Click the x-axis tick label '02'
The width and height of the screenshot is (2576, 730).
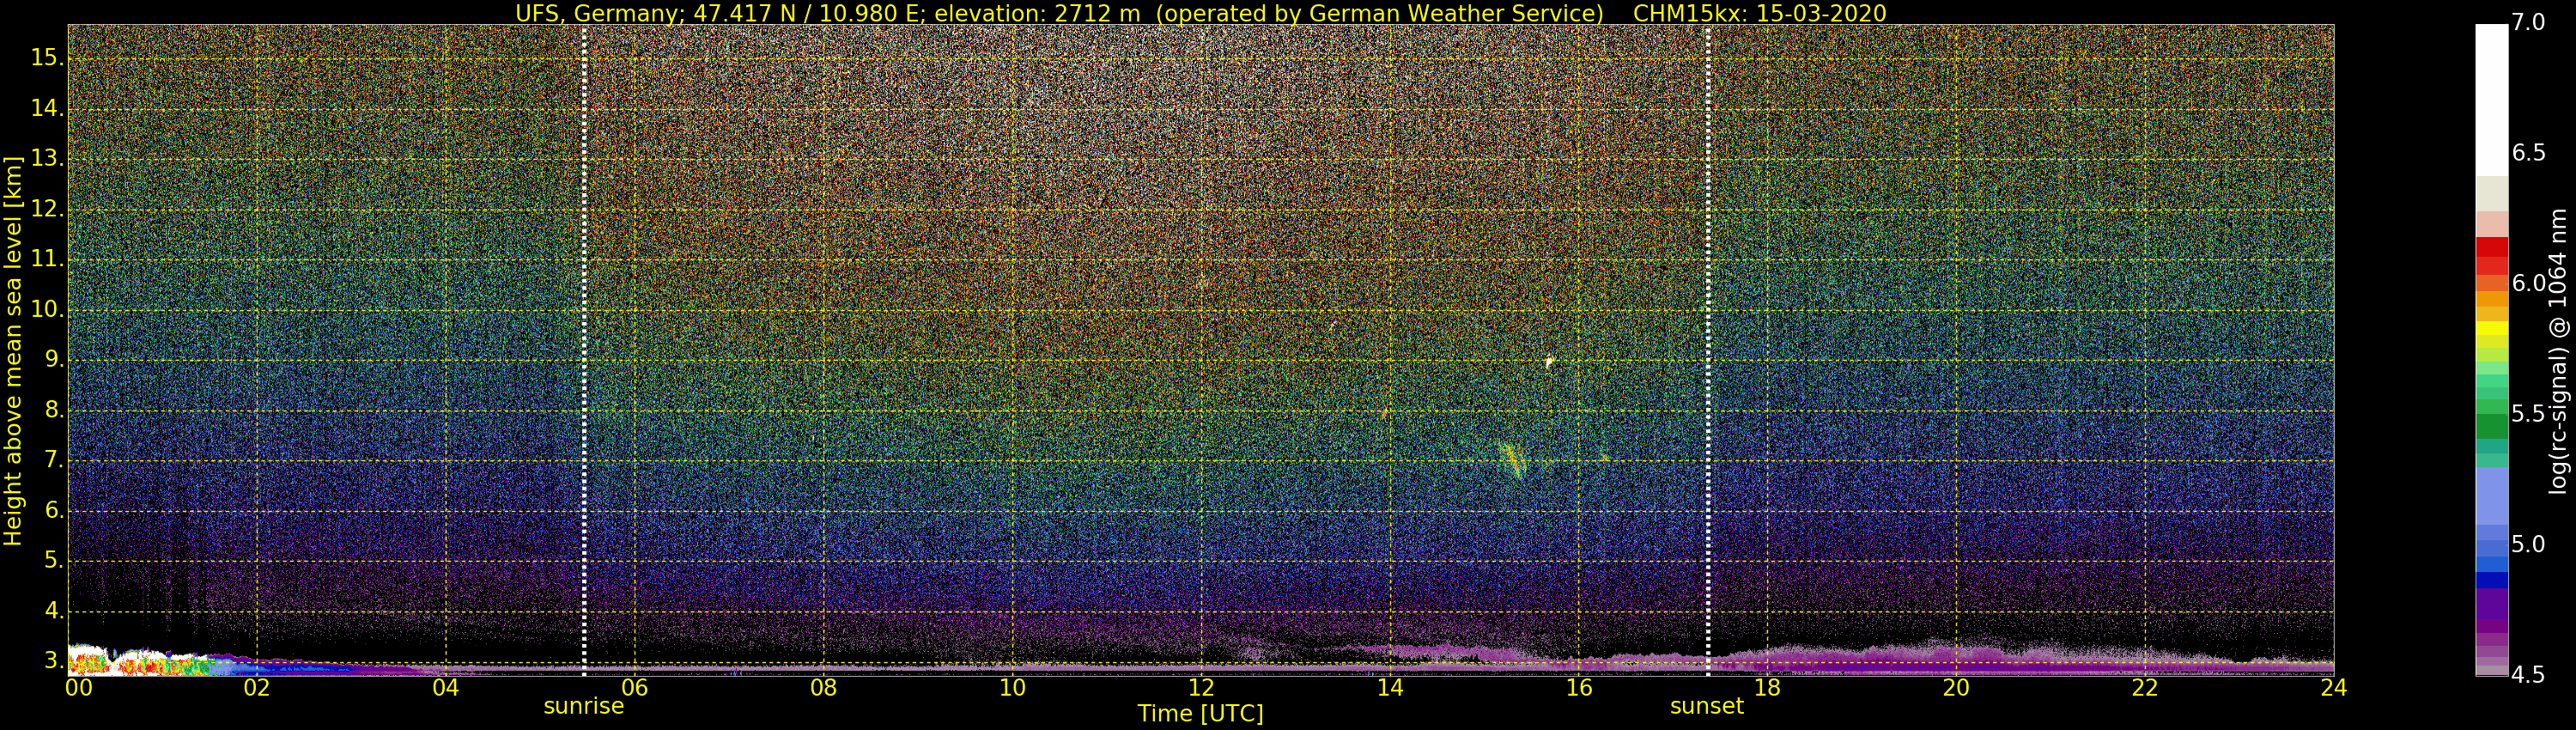(257, 688)
